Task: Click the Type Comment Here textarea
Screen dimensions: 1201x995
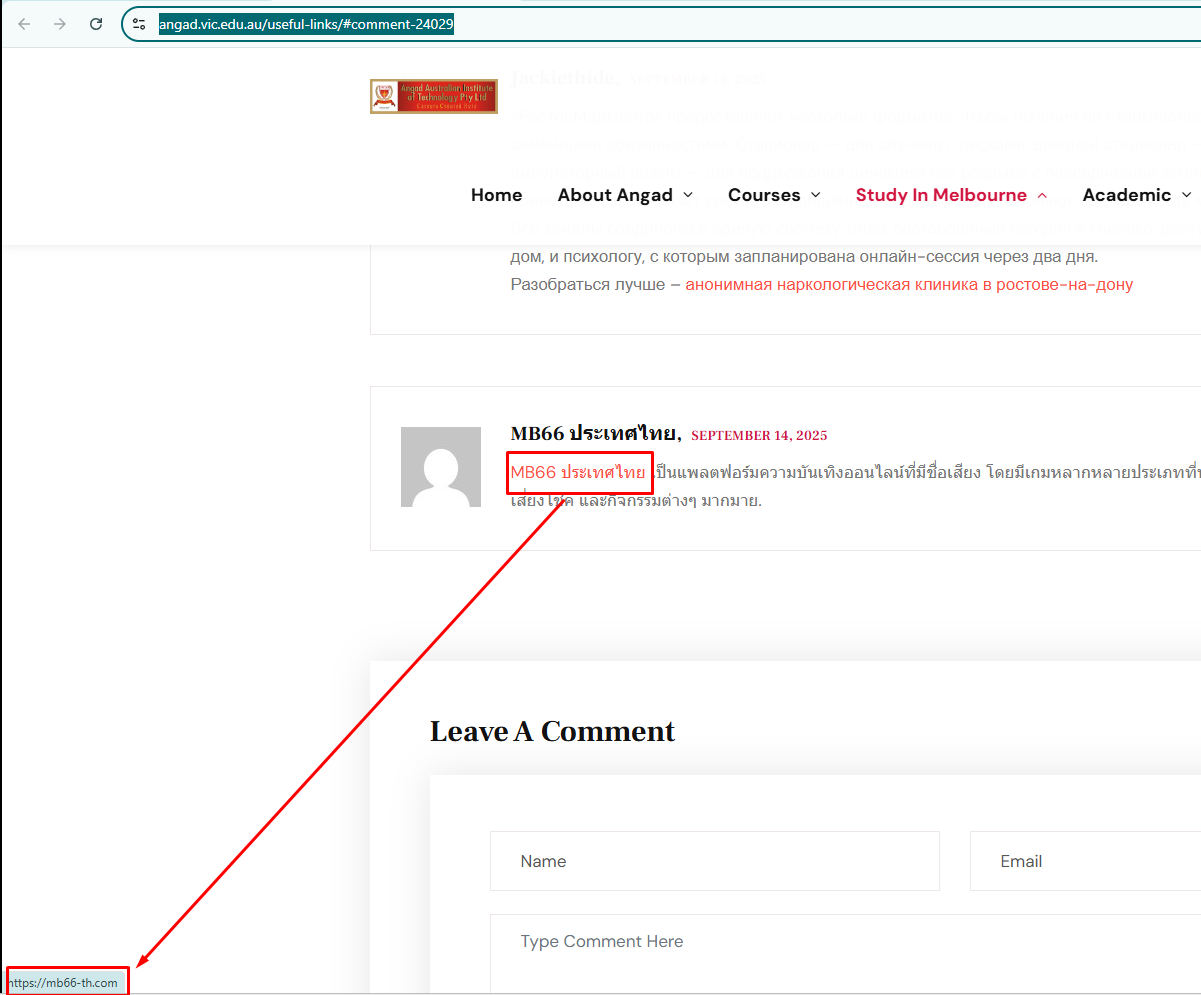Action: [x=845, y=953]
